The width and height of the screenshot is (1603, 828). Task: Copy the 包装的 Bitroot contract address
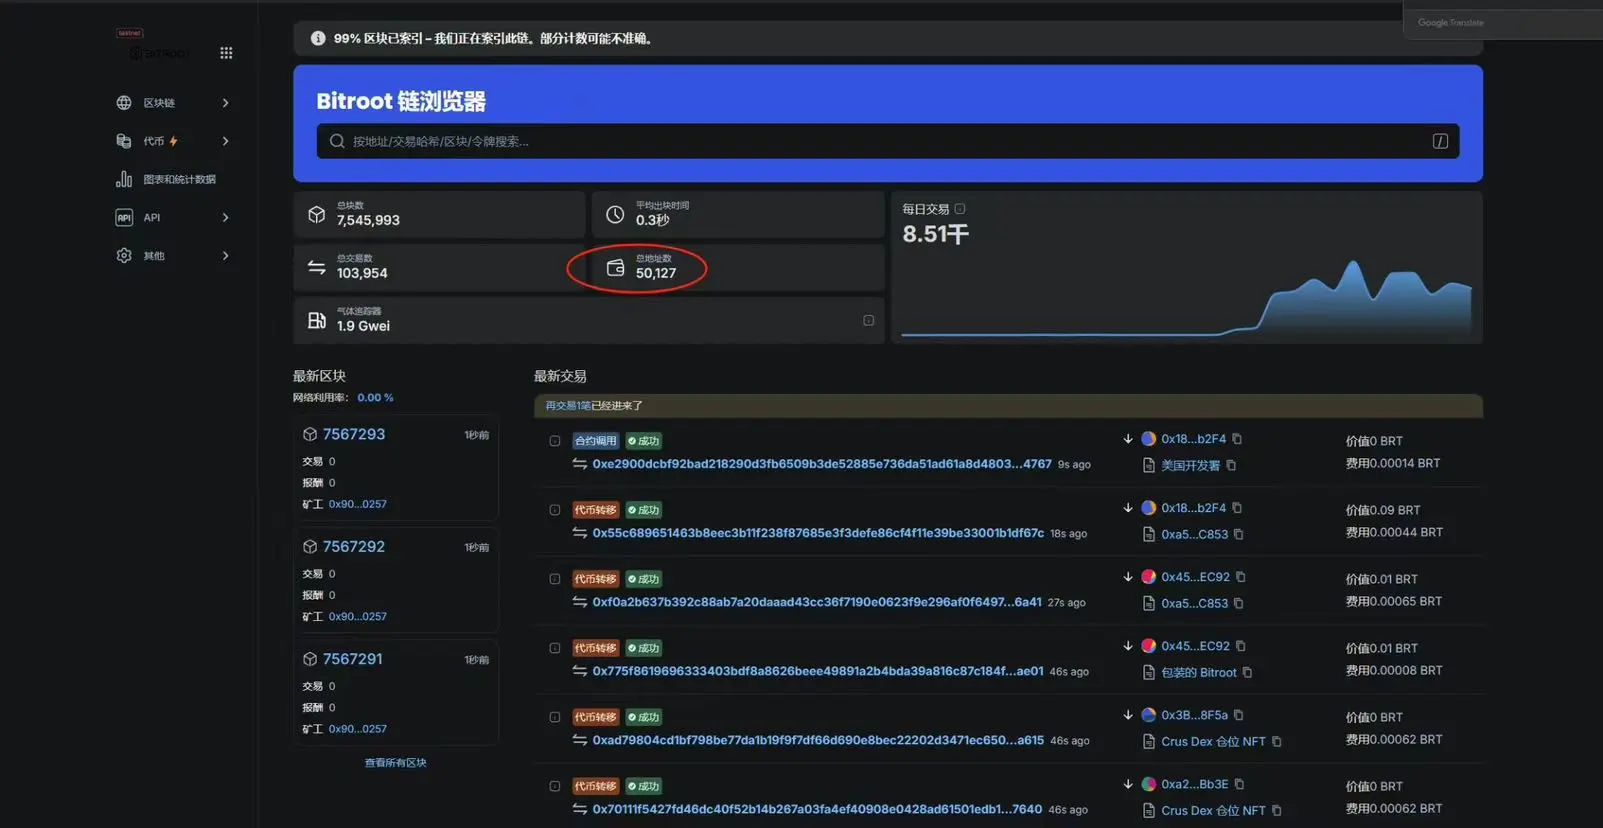[x=1247, y=672]
